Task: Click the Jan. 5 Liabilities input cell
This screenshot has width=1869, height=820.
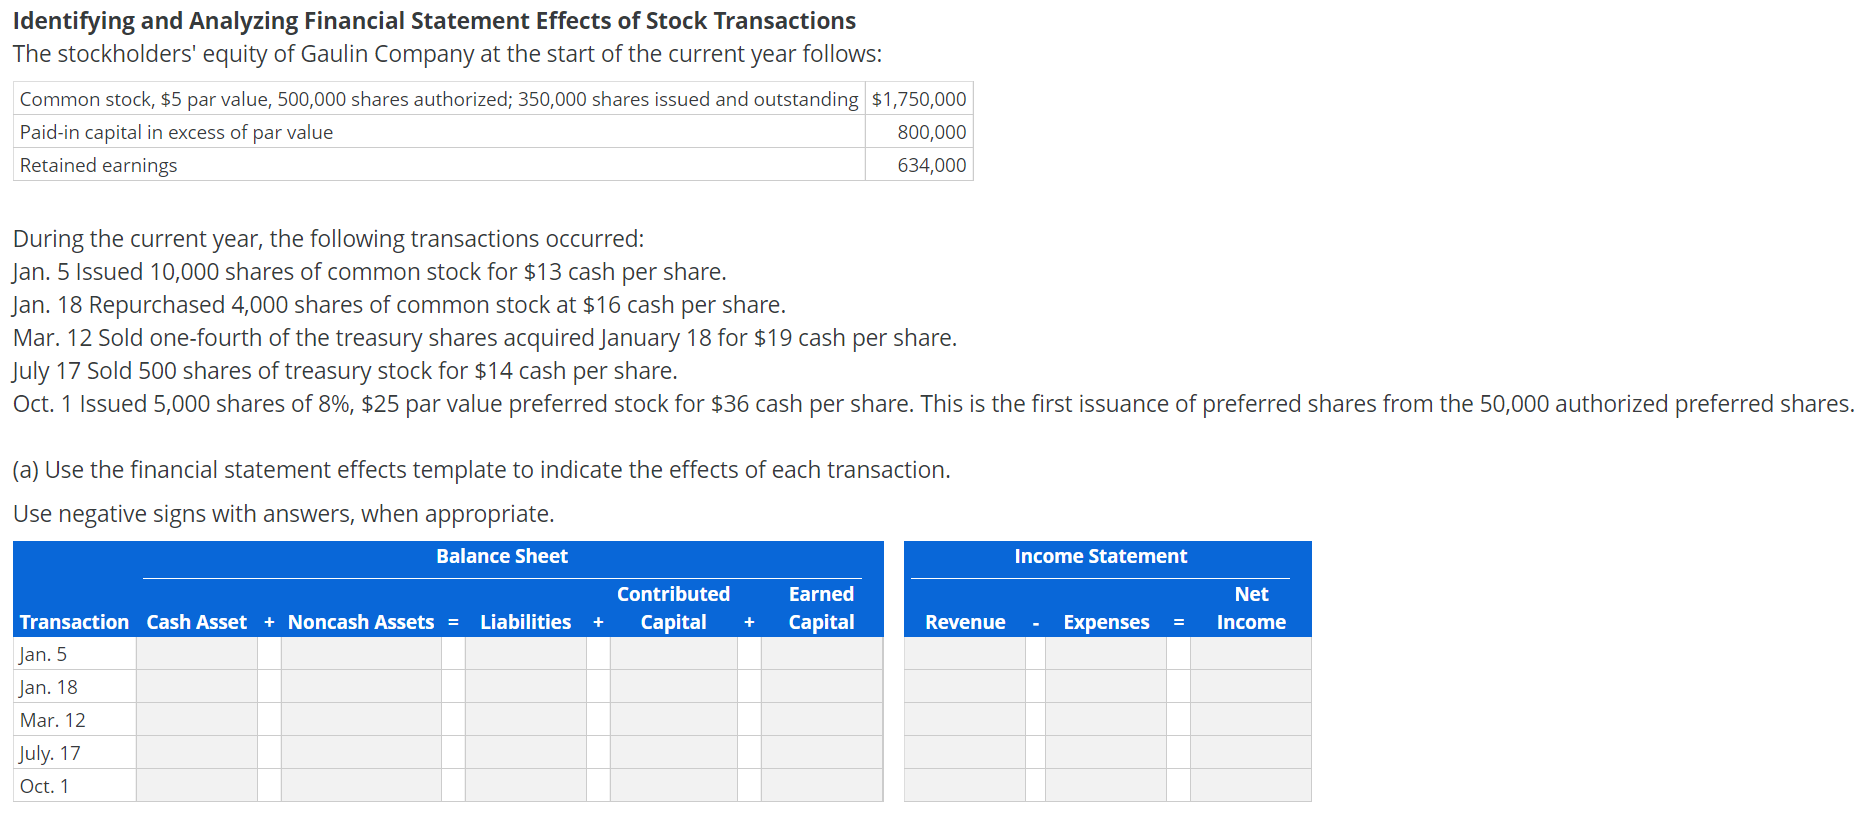Action: [526, 654]
